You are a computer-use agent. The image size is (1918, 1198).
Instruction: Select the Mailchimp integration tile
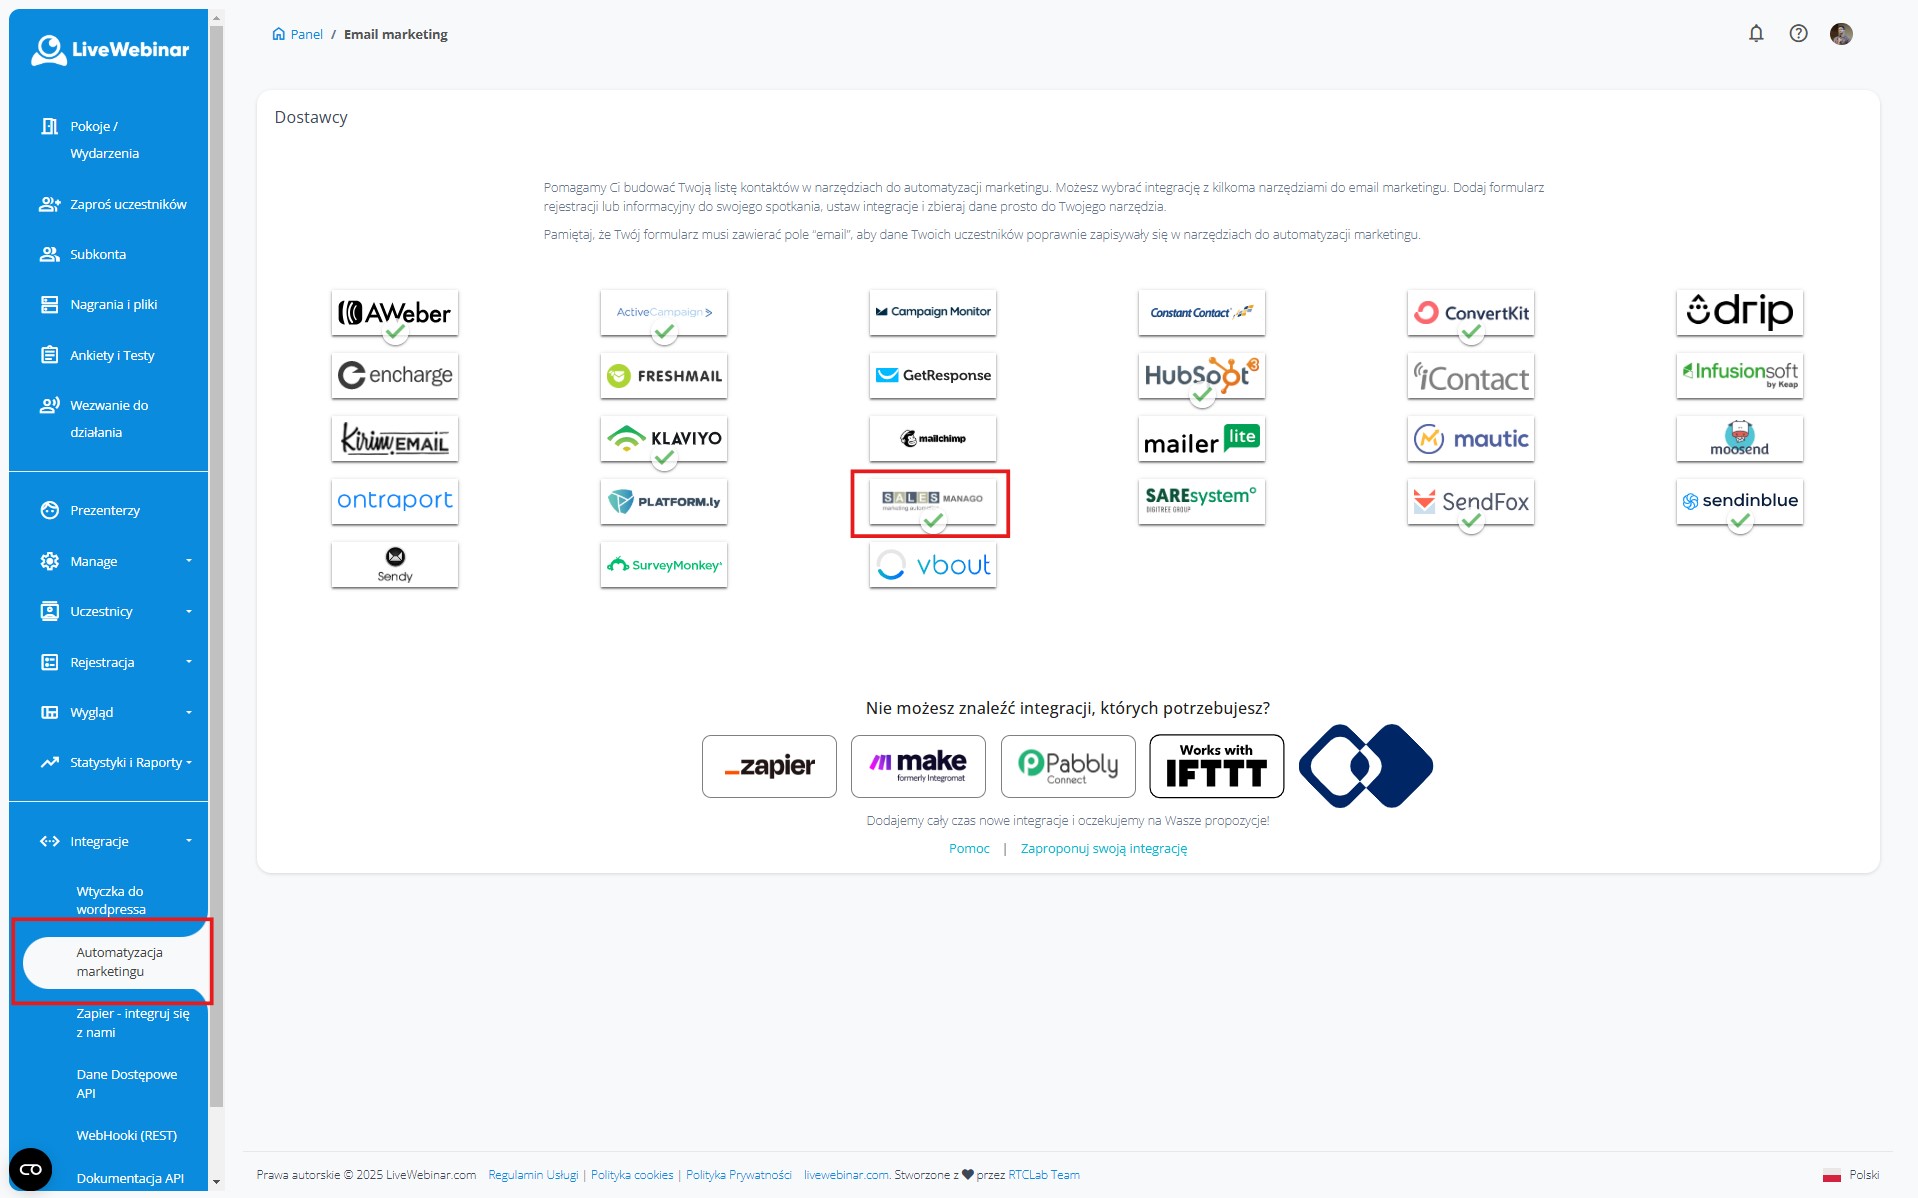click(932, 439)
